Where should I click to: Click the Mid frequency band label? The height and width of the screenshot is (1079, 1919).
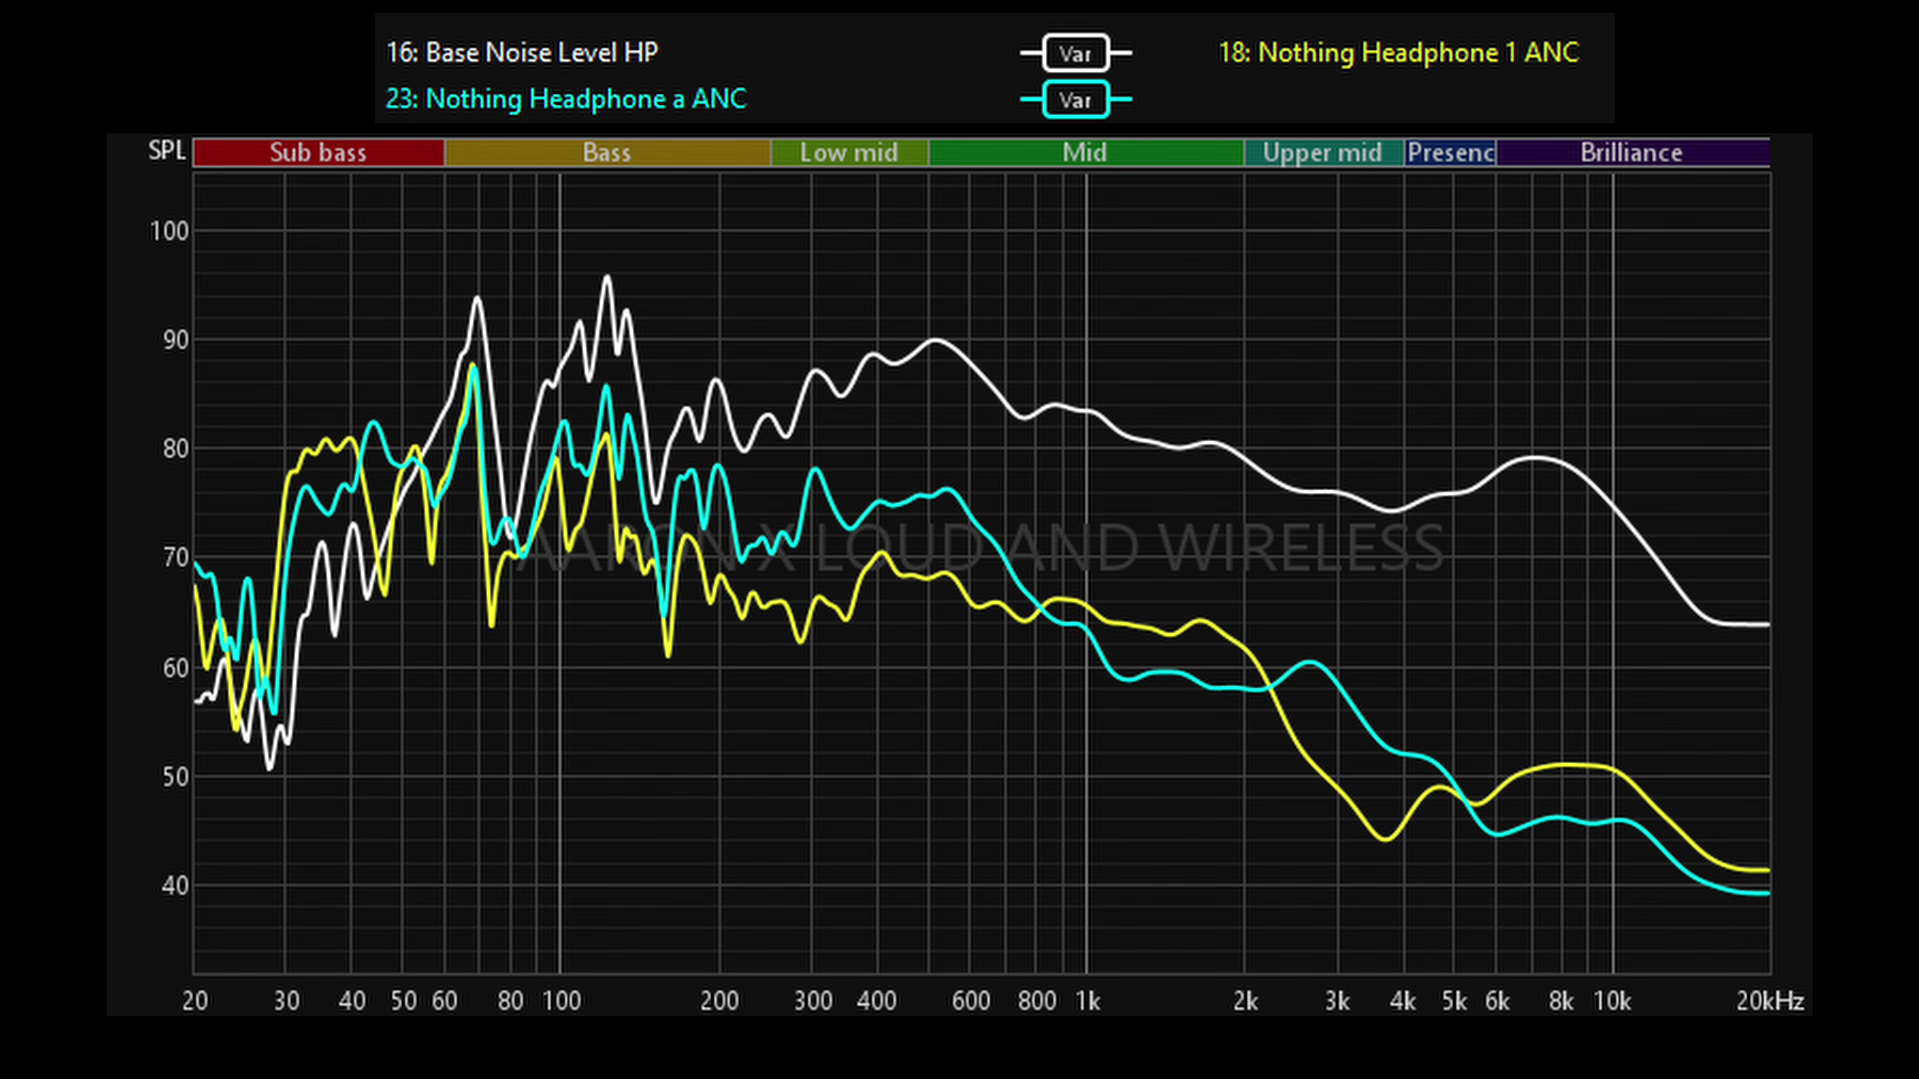[1084, 152]
